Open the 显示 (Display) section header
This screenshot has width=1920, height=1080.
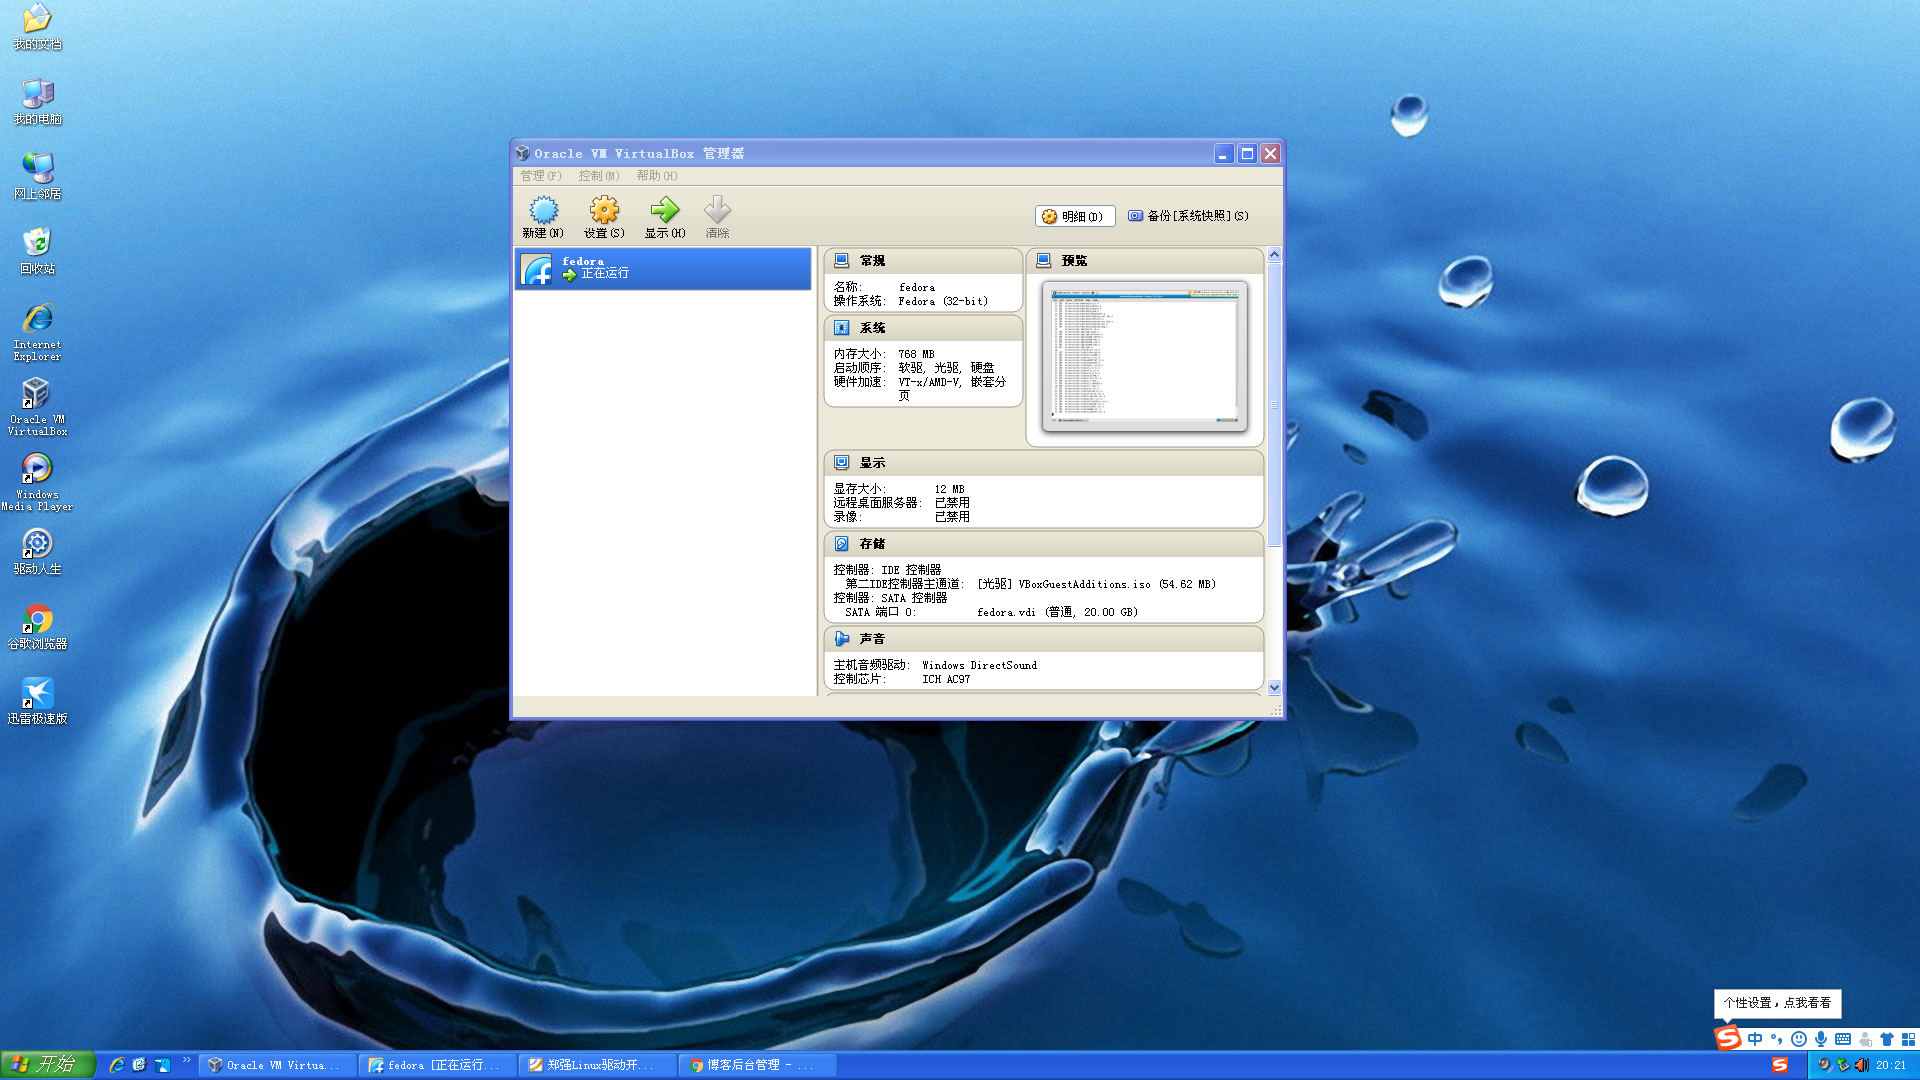(x=1043, y=463)
